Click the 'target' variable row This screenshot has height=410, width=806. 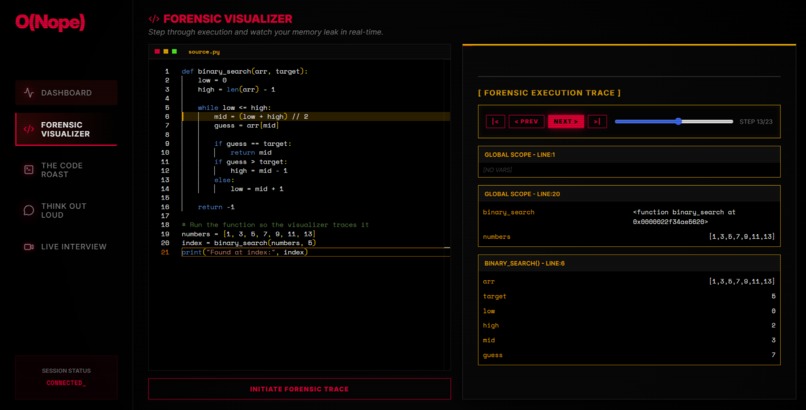[x=629, y=296]
